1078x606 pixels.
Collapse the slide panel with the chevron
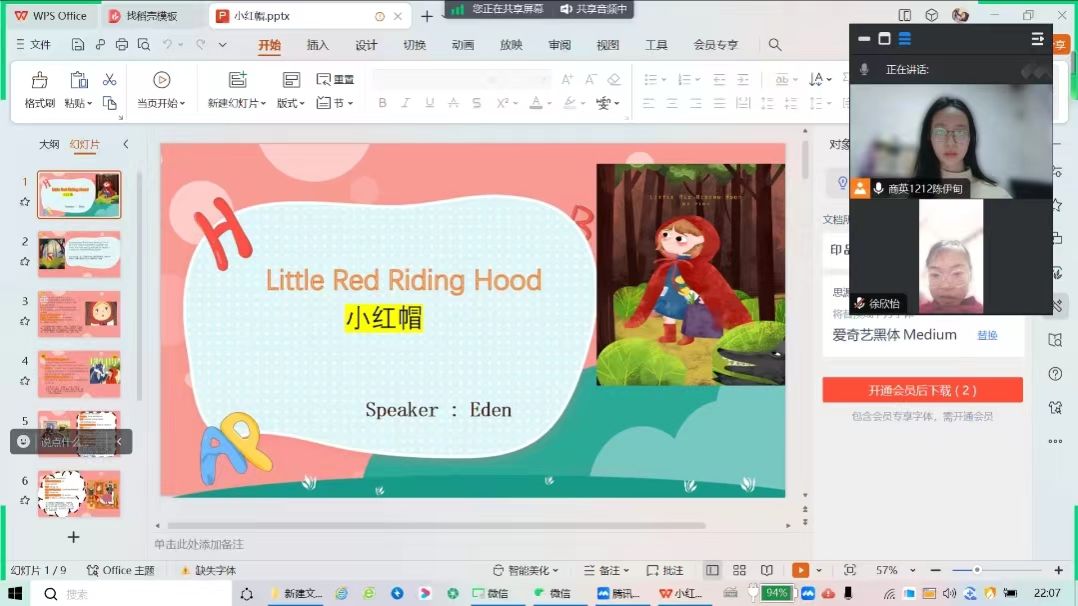[x=126, y=144]
